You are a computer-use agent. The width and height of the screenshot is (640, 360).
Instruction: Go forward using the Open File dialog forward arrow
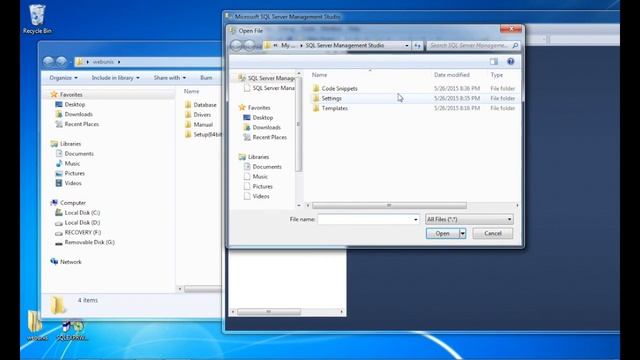point(249,45)
